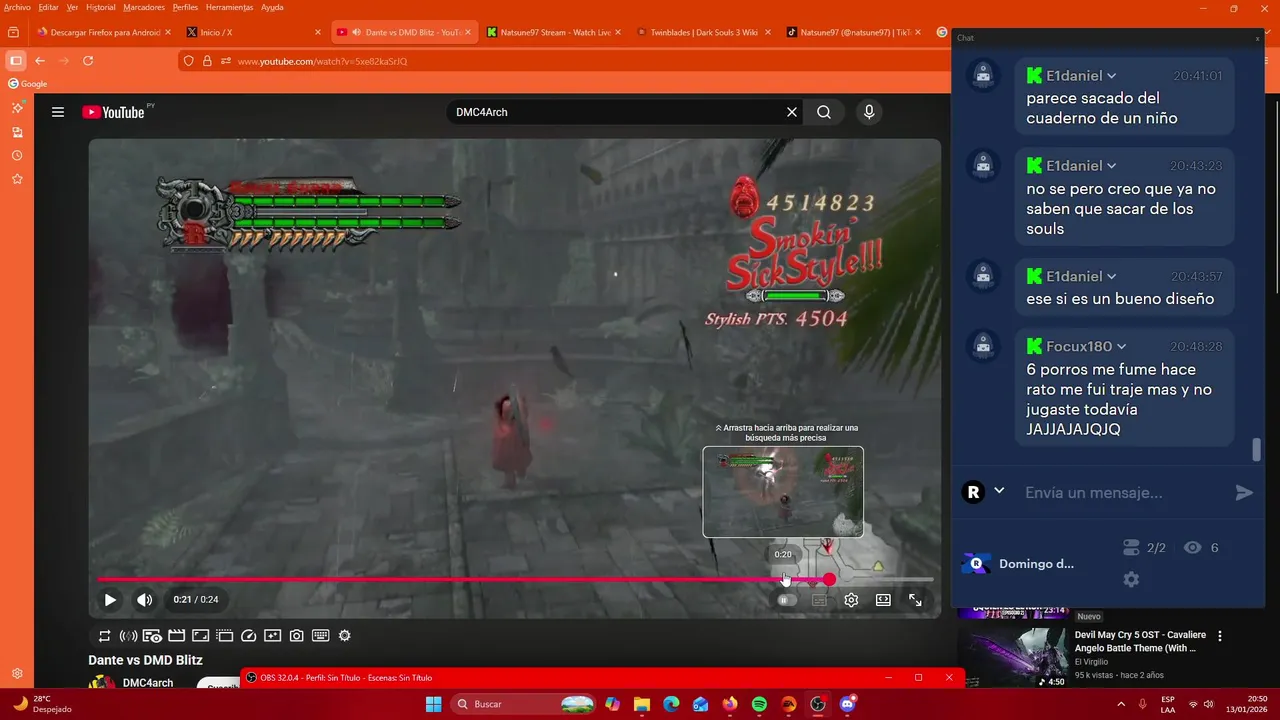
Task: Go back to the previous page
Action: coord(40,61)
